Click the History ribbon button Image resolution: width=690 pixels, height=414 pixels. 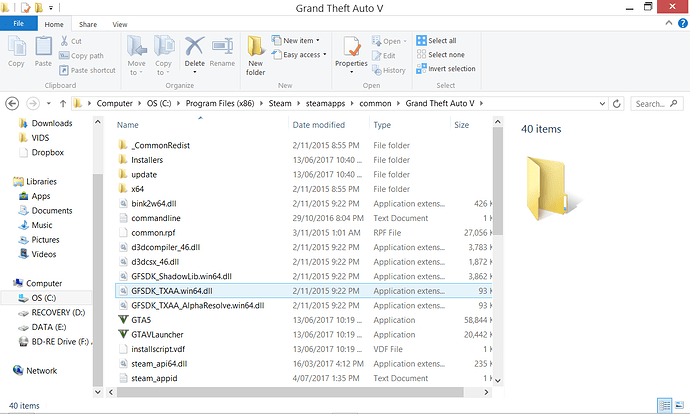pos(389,70)
